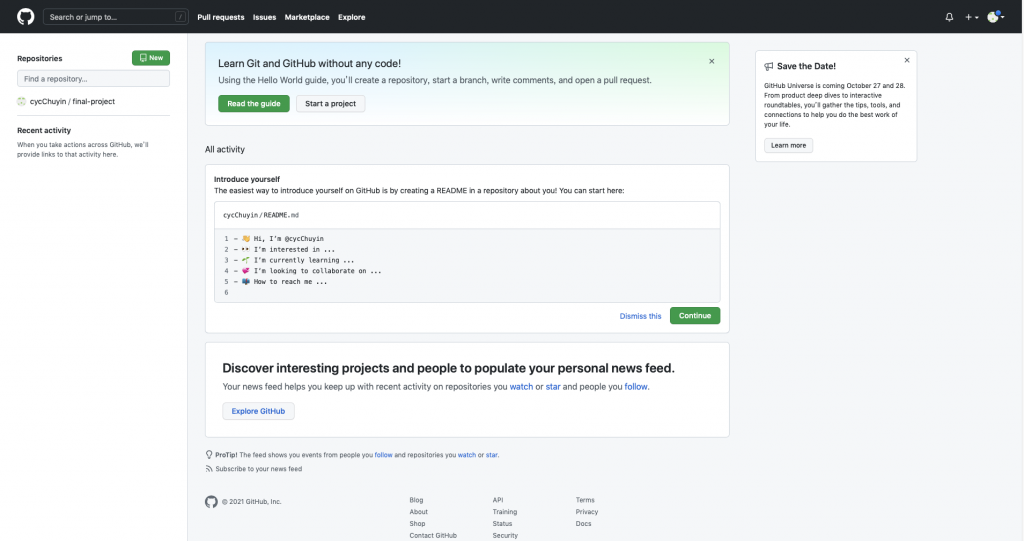Open the Explore navigation item
1024x541 pixels.
click(x=352, y=17)
